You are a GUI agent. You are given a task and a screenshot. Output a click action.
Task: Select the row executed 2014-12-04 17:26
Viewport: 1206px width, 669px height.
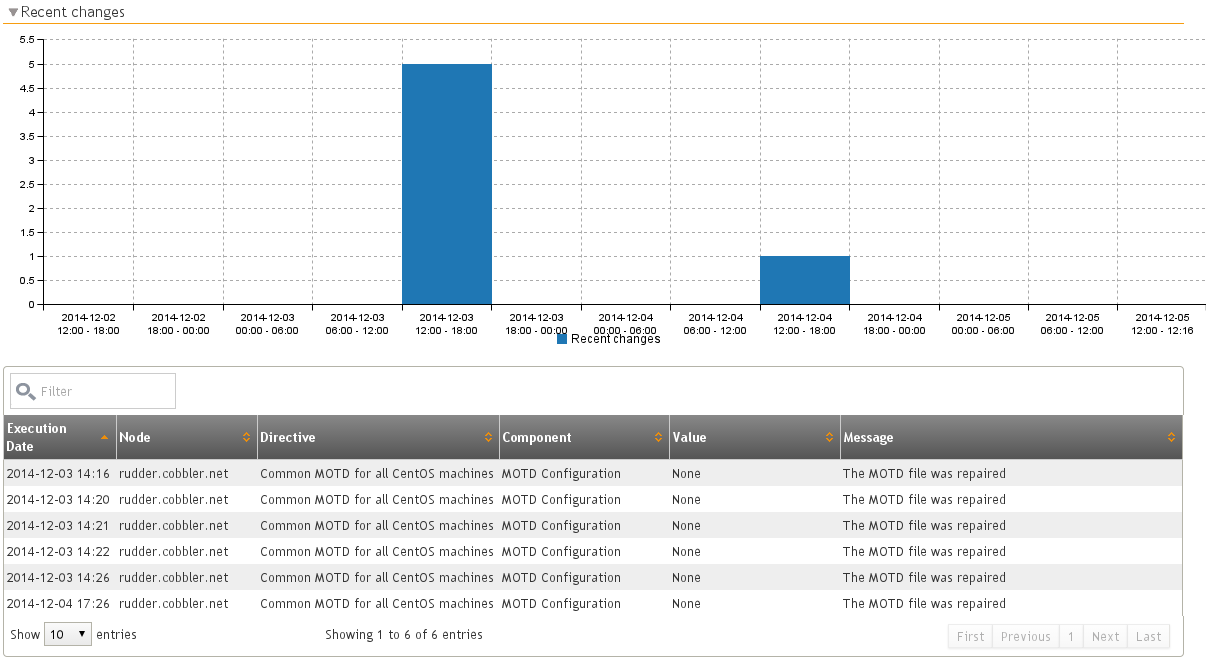click(x=593, y=604)
